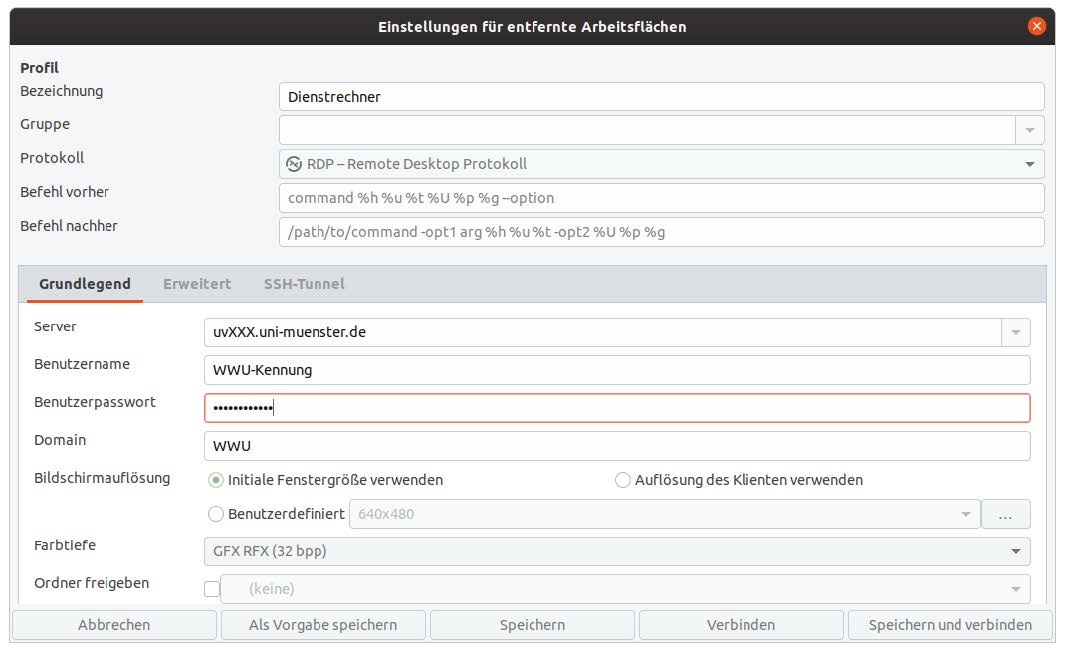This screenshot has width=1065, height=652.
Task: Click into the Bezeichnung text field
Action: (x=661, y=97)
